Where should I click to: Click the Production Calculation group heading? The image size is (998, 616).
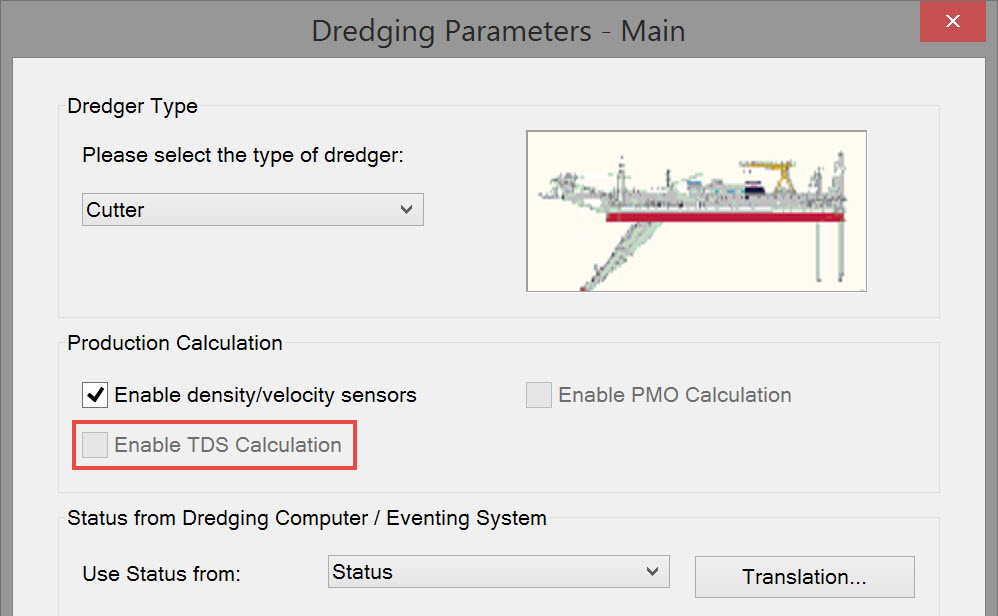pyautogui.click(x=175, y=343)
